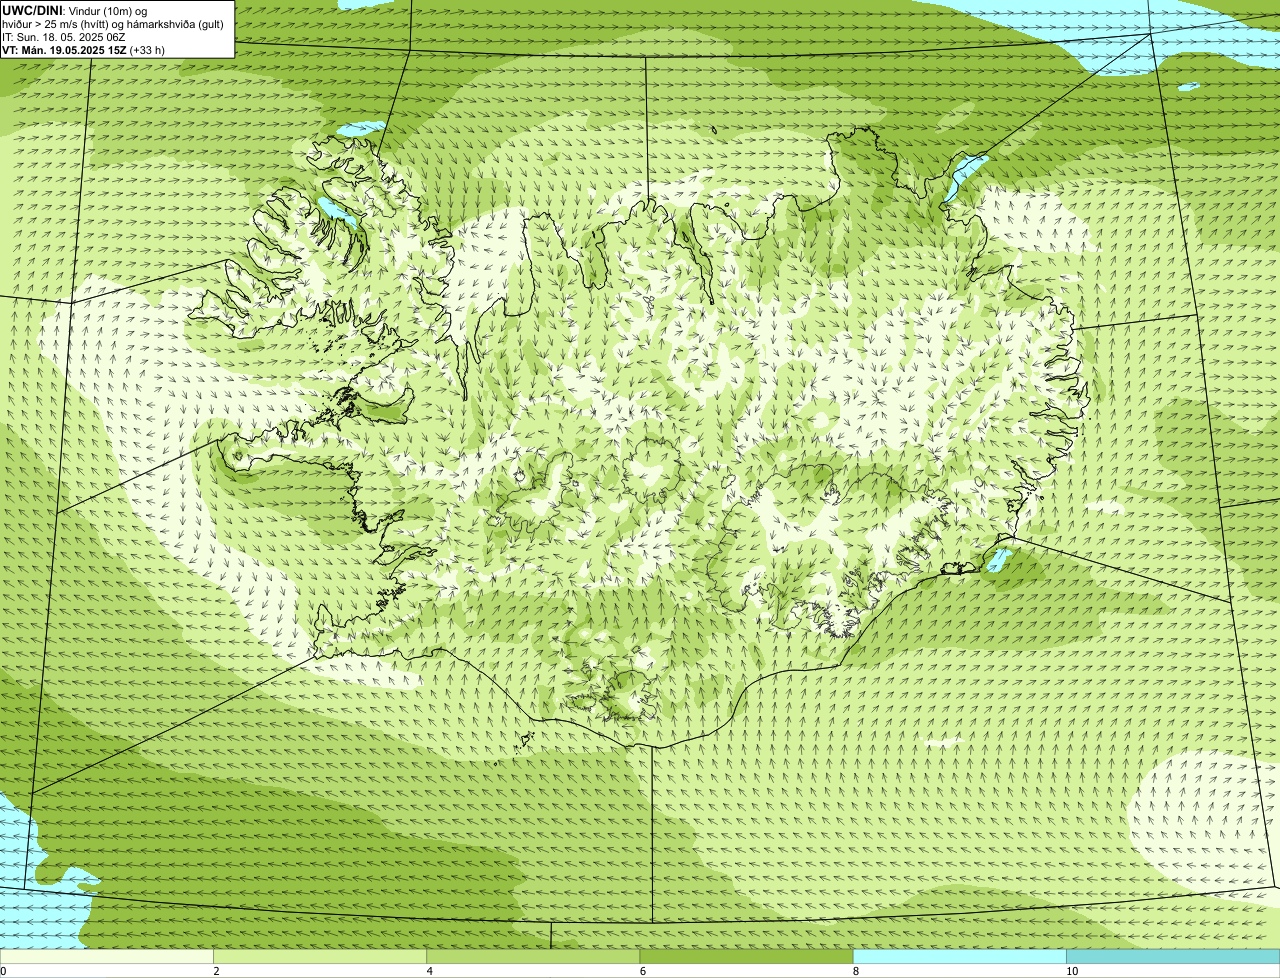
Task: Click the 'VT: Mán. 19.05.2025 15Z (+33 h)' line
Action: click(x=83, y=49)
